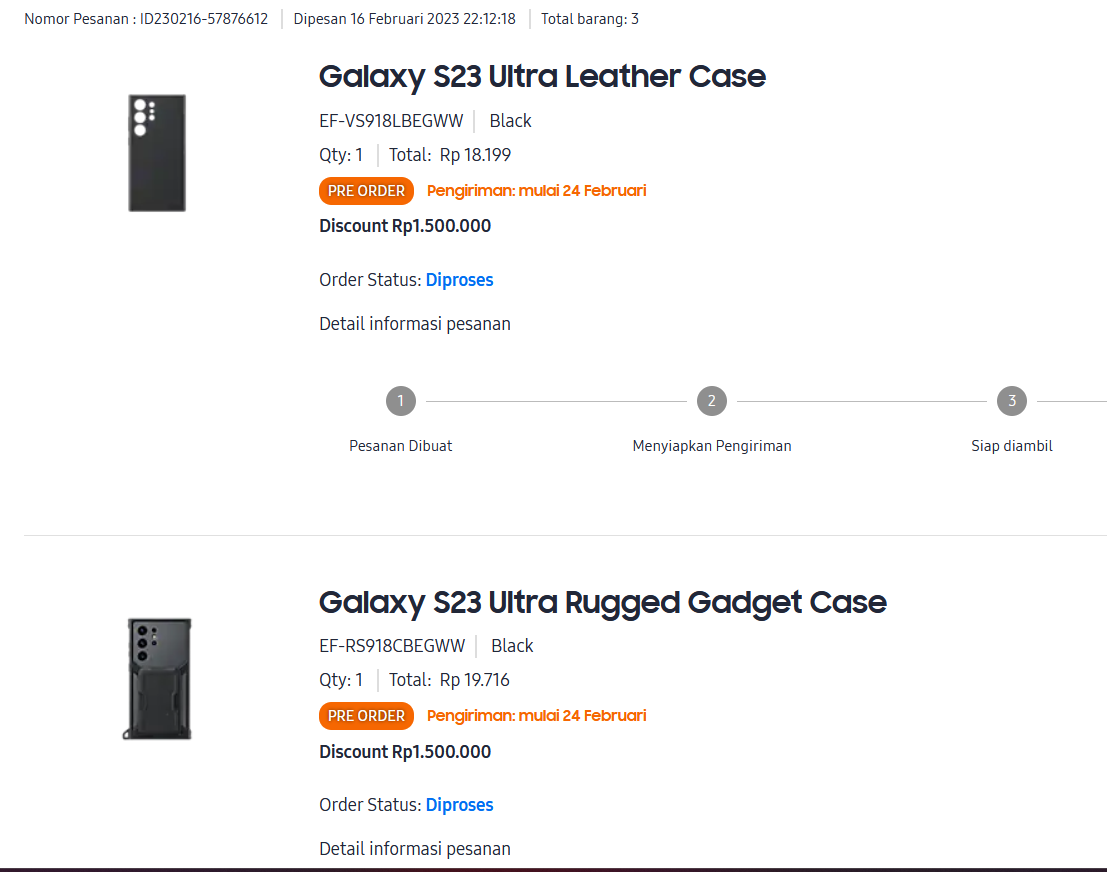Select the Menyiapkan Pengiriman step label

coord(711,446)
